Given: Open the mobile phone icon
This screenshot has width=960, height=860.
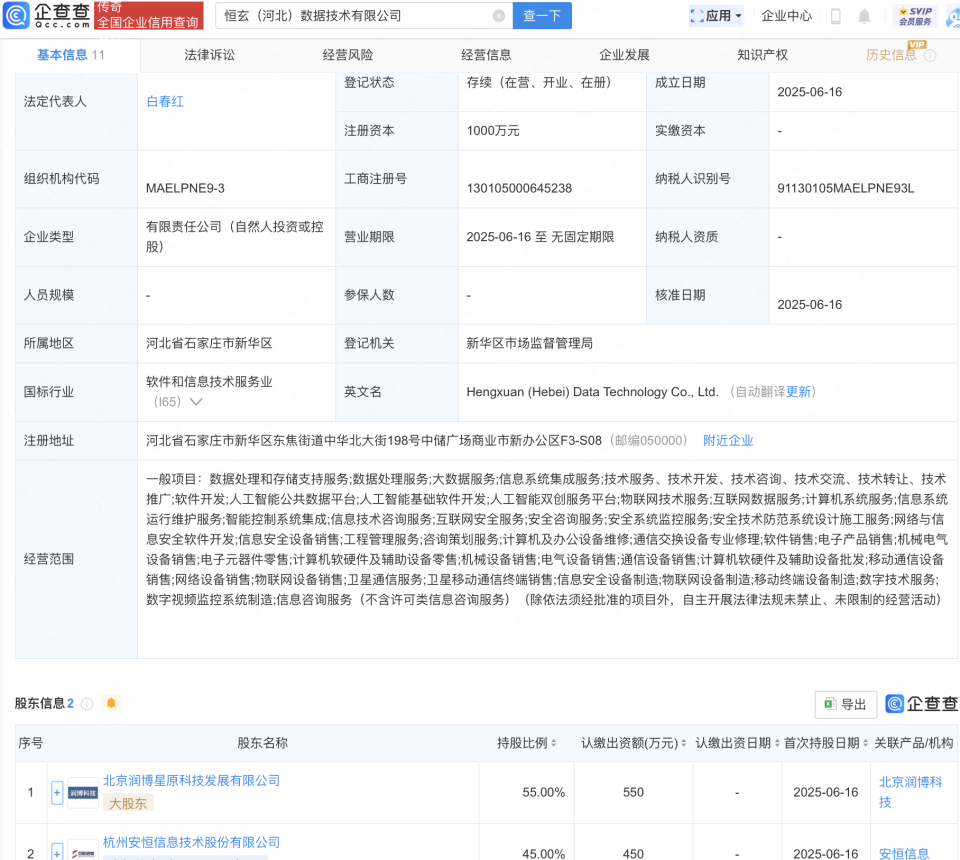Looking at the screenshot, I should coord(836,16).
